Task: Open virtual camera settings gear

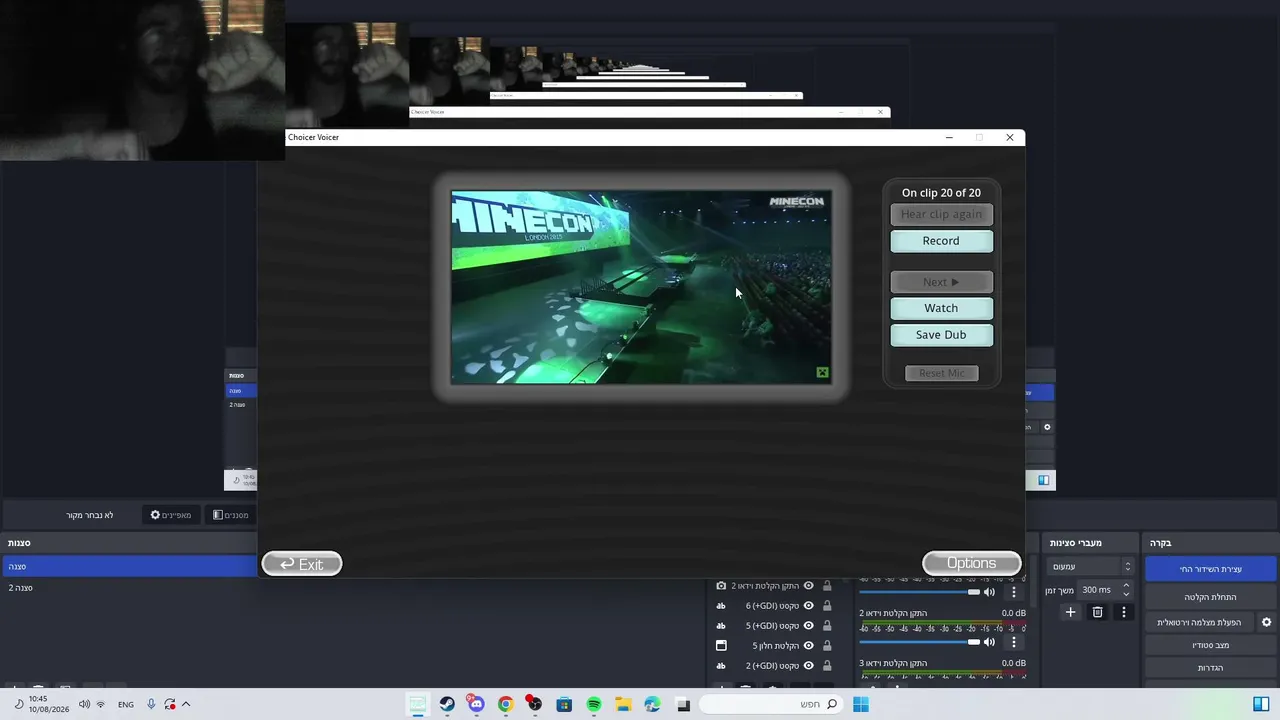Action: click(x=1266, y=622)
